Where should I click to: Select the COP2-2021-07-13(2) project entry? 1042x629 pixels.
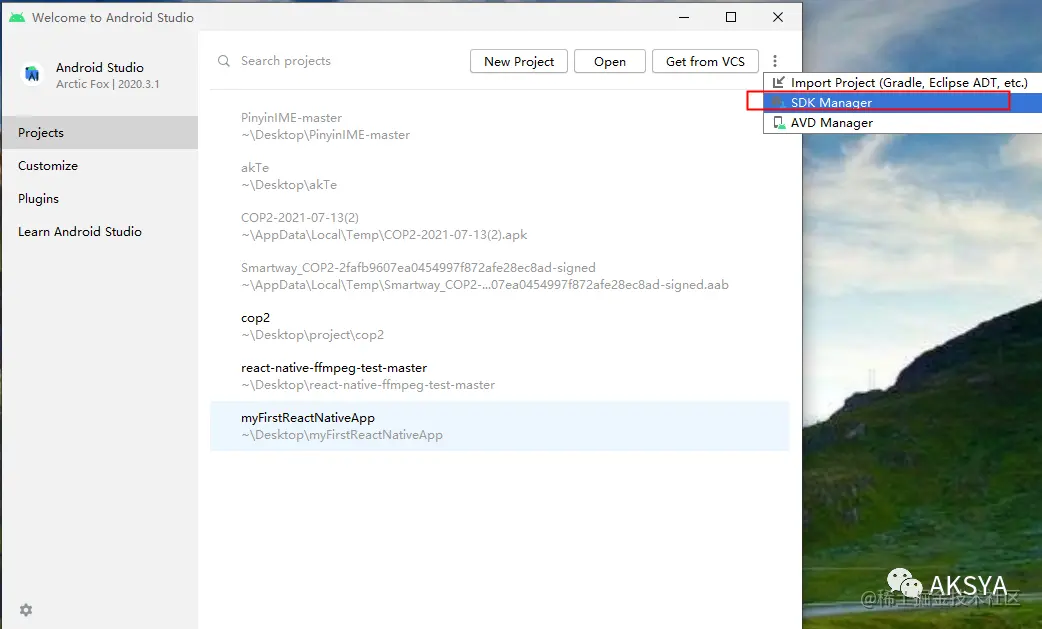tap(500, 226)
